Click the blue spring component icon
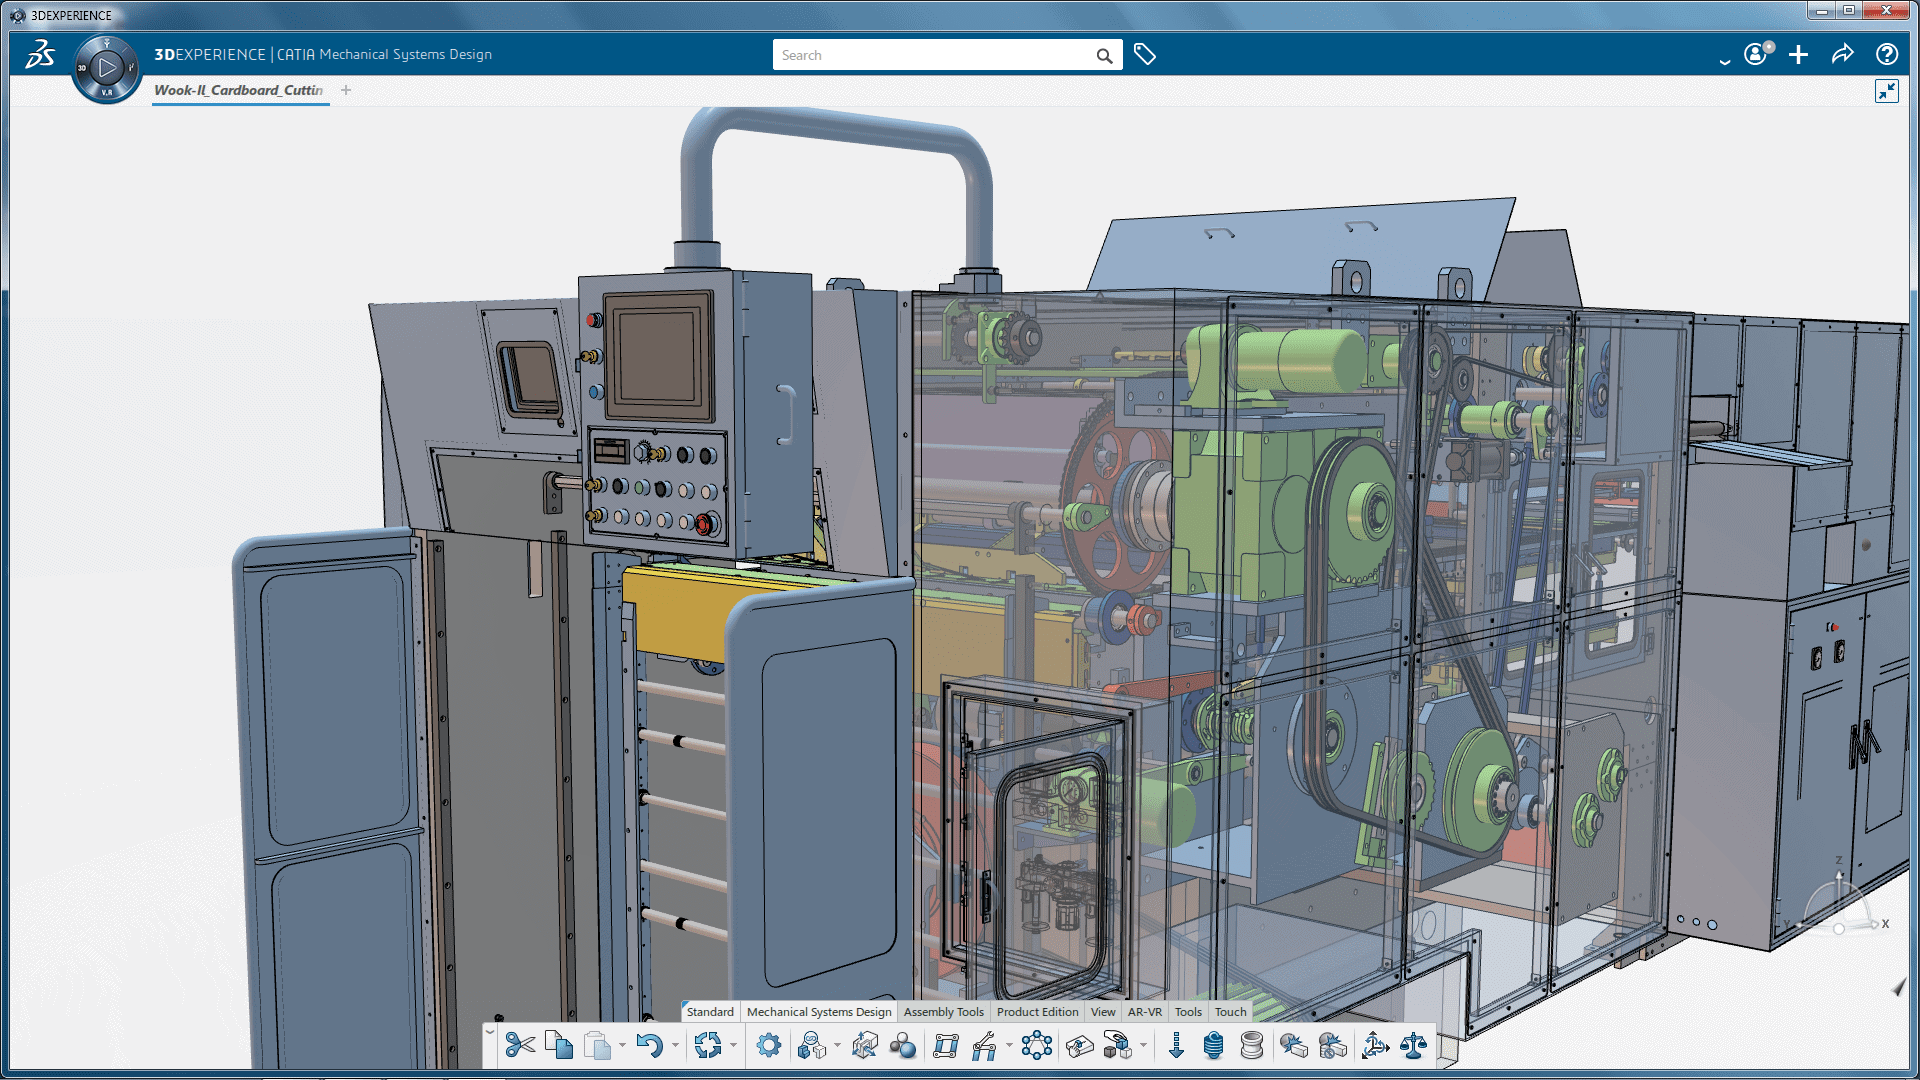The image size is (1920, 1080). pyautogui.click(x=1213, y=1046)
